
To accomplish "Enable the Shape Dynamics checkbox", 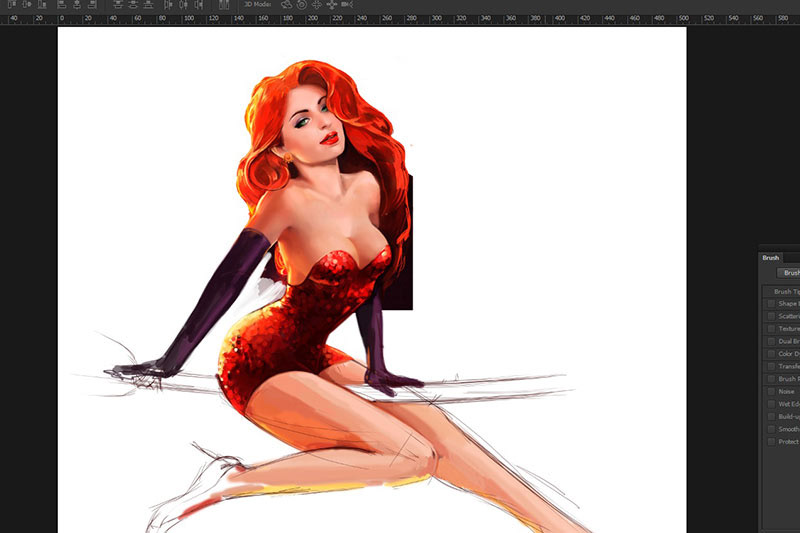I will pos(771,303).
